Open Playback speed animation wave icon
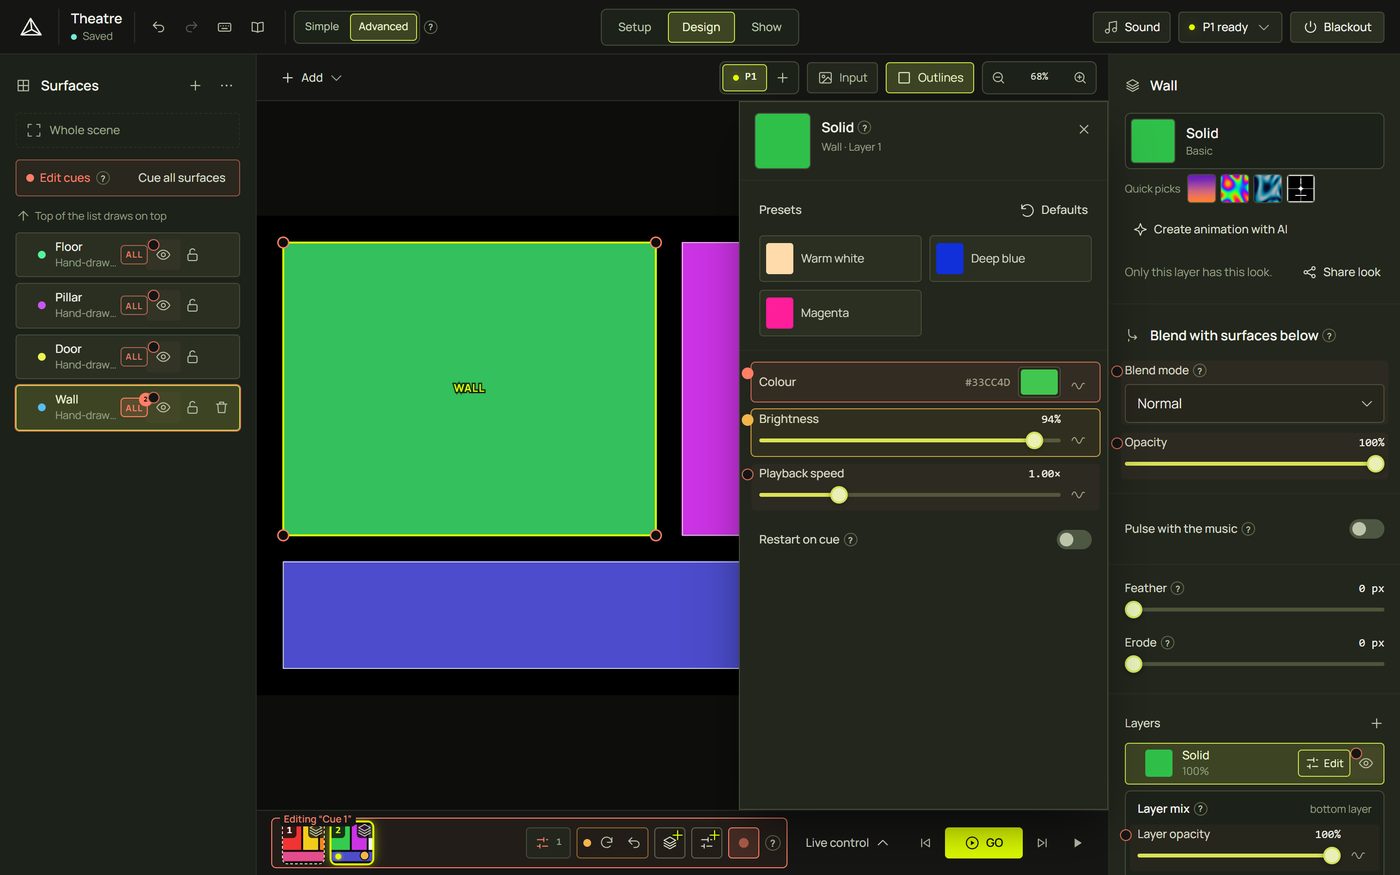 pos(1078,494)
